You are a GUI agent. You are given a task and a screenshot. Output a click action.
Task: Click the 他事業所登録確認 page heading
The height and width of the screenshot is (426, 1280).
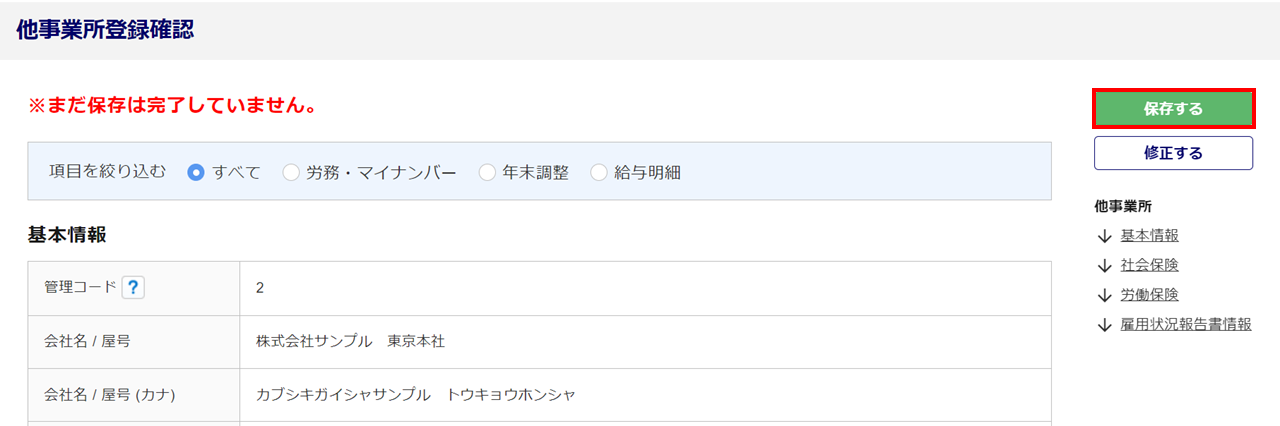(105, 30)
